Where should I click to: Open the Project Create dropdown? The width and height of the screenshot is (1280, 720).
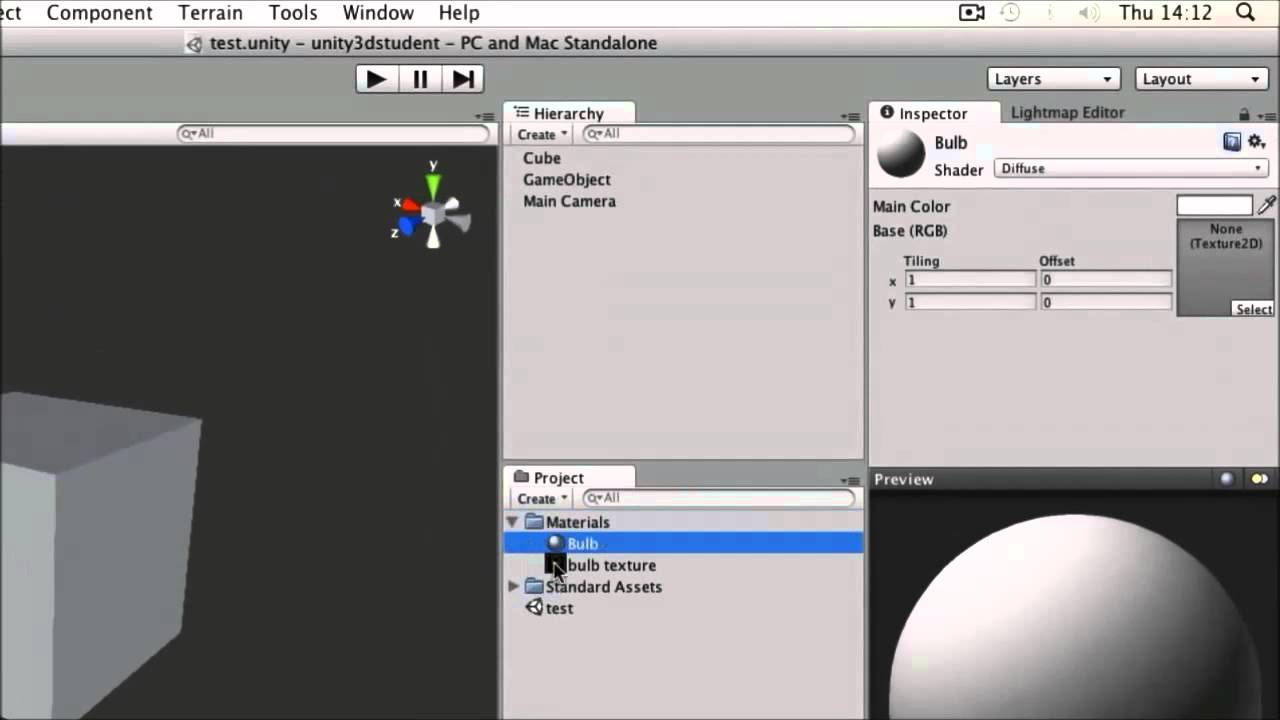pyautogui.click(x=542, y=498)
